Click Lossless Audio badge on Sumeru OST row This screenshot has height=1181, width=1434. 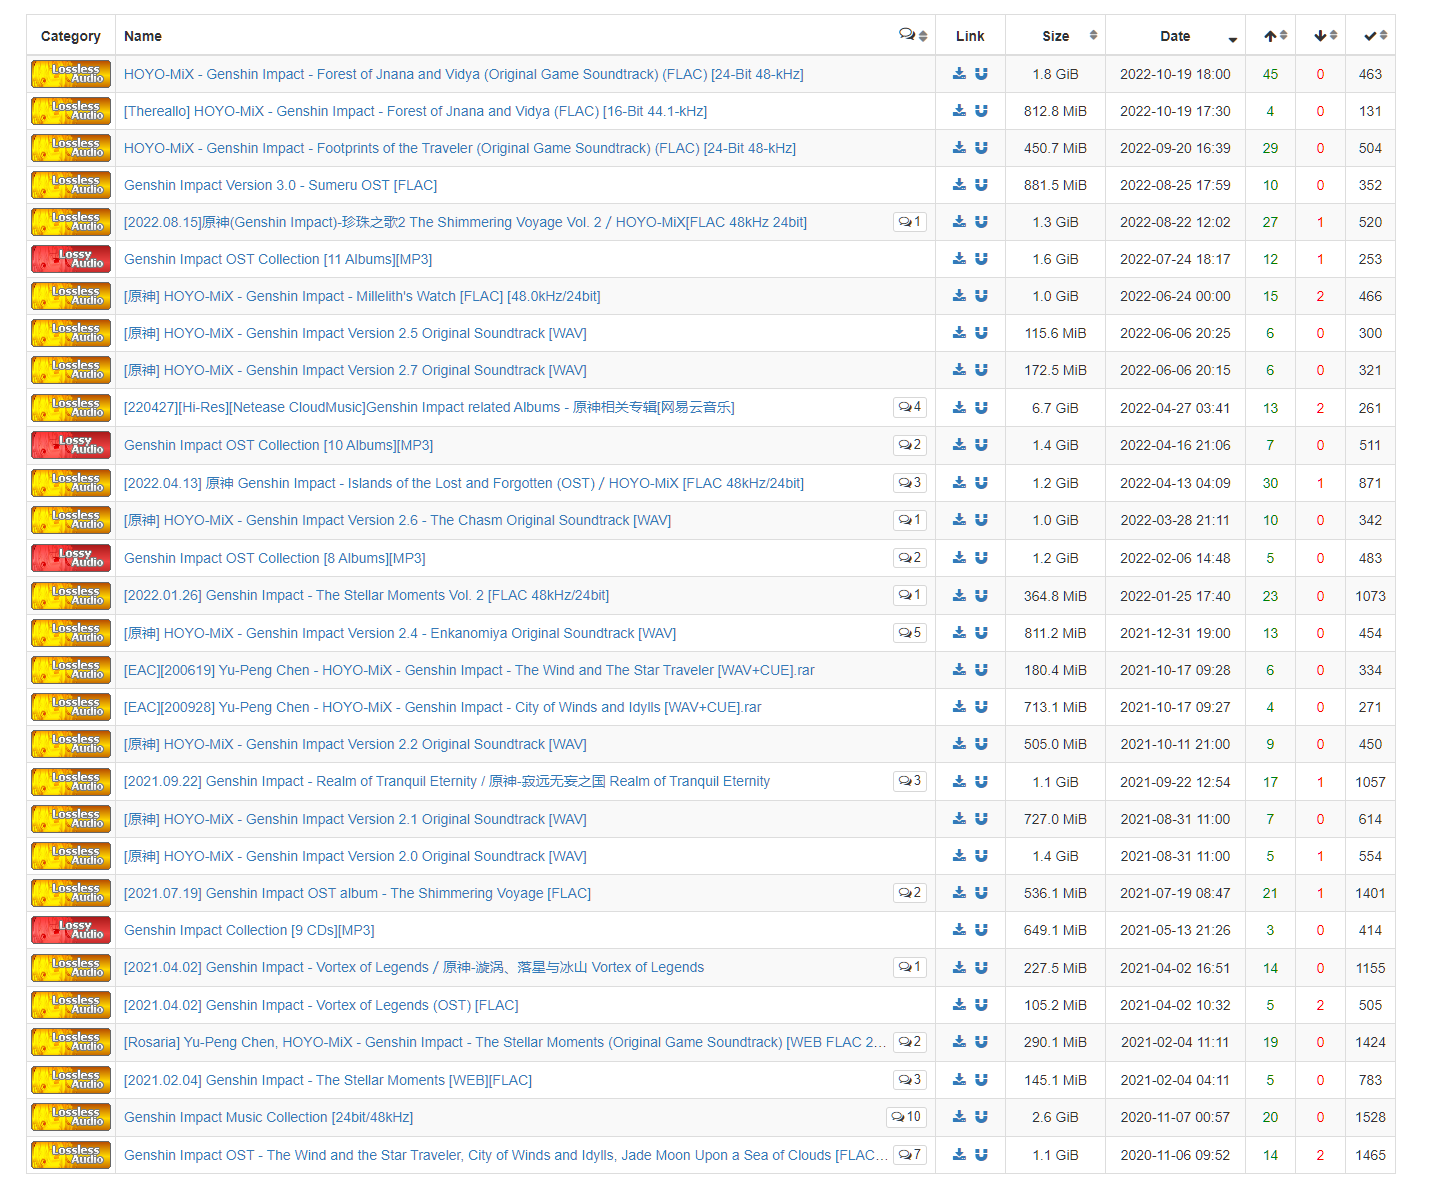pos(71,185)
